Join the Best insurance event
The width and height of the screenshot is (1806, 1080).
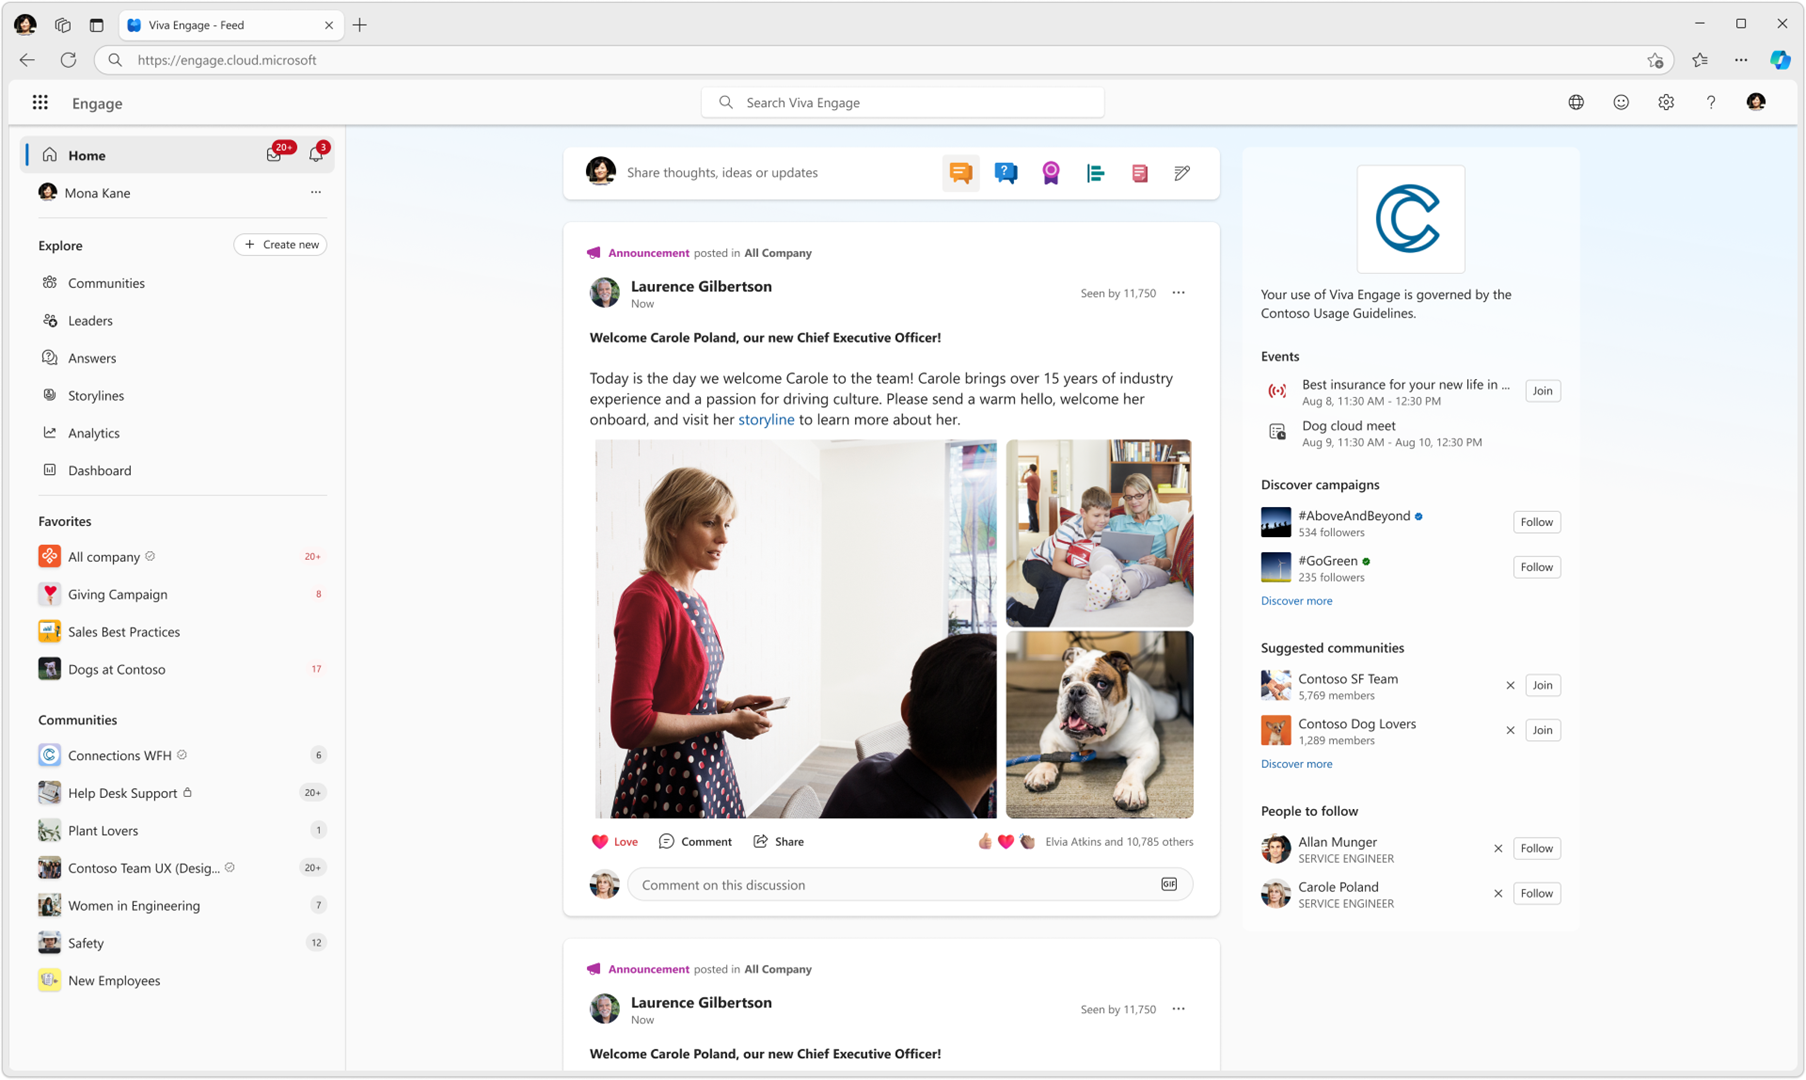click(x=1542, y=390)
